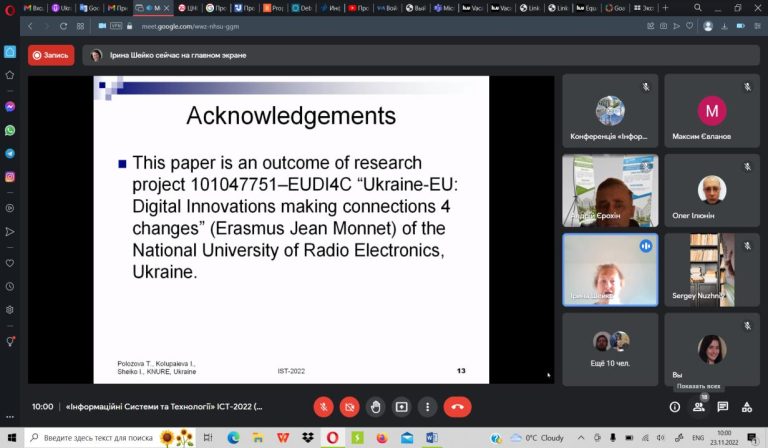Show the participants people panel
The image size is (768, 448).
click(x=699, y=407)
